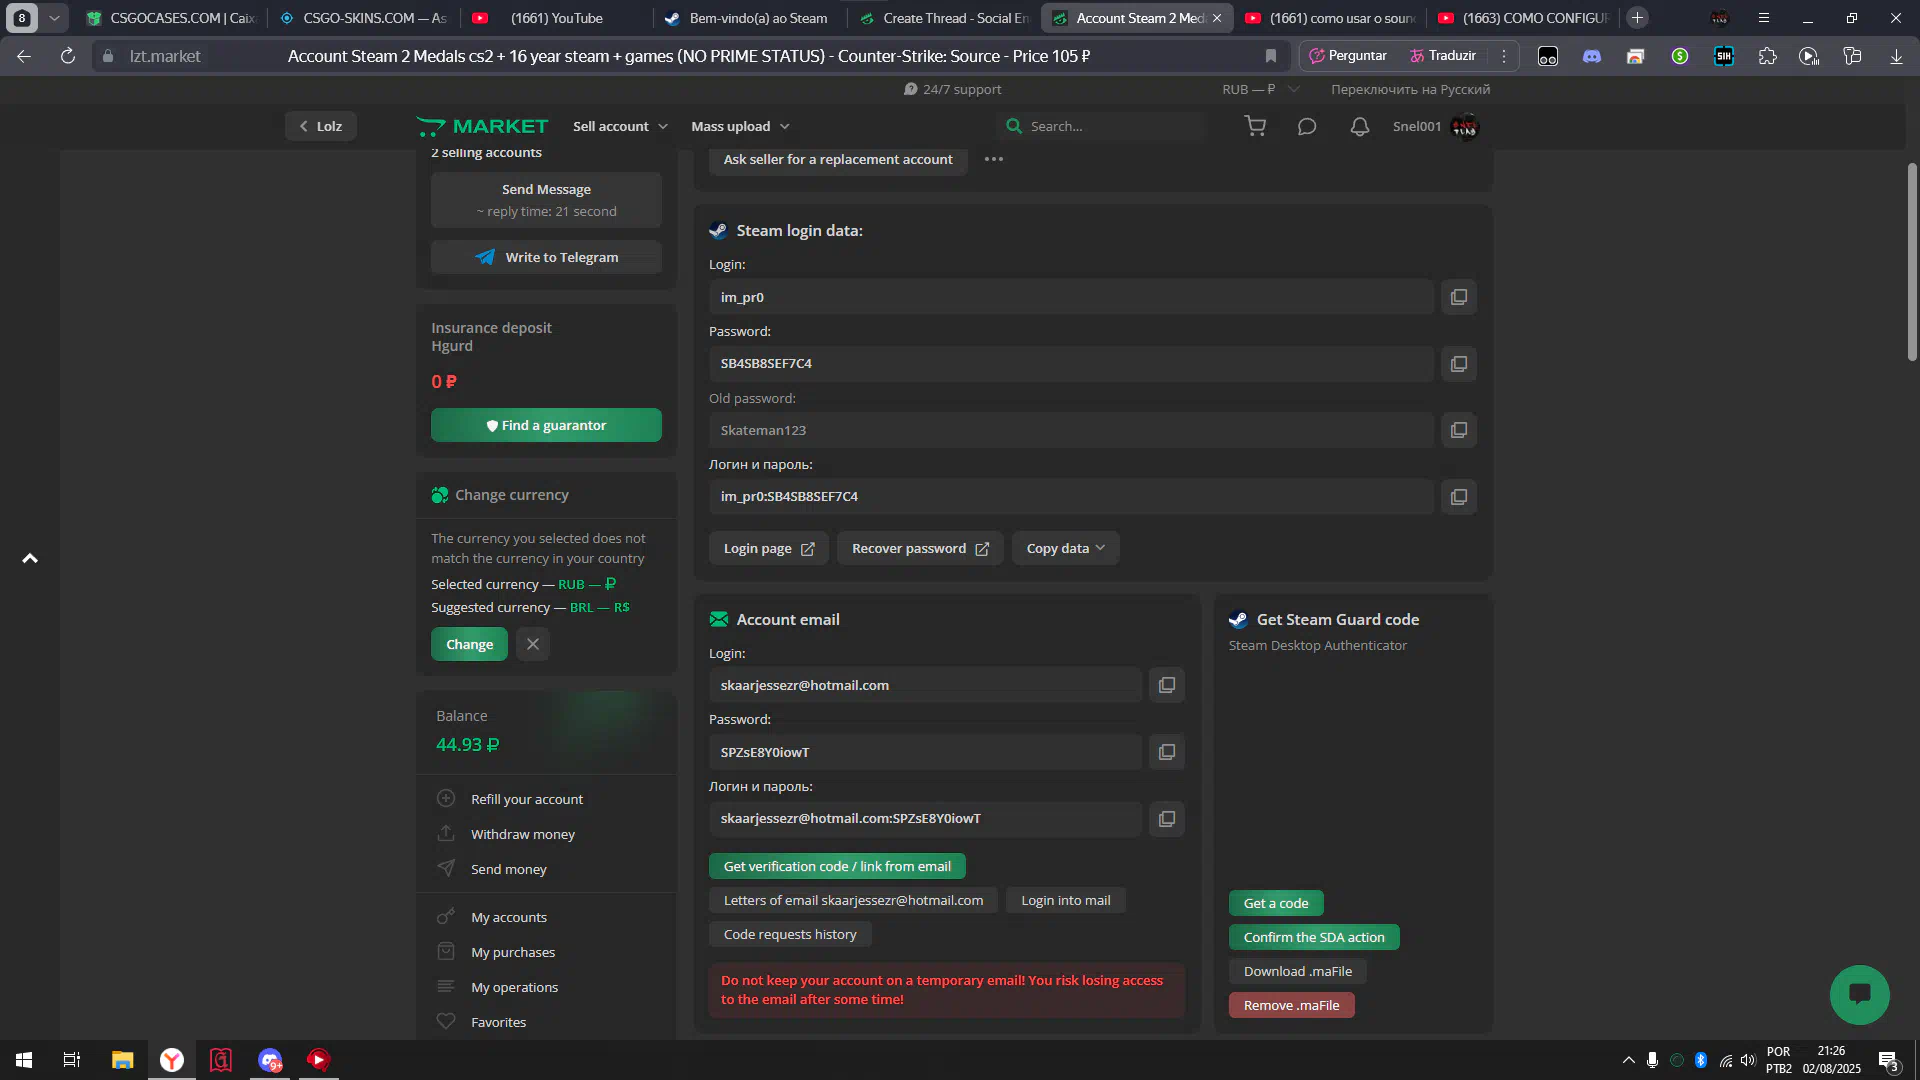The width and height of the screenshot is (1920, 1080).
Task: Switch to the CSGO-SKINS.COM tab
Action: point(364,18)
